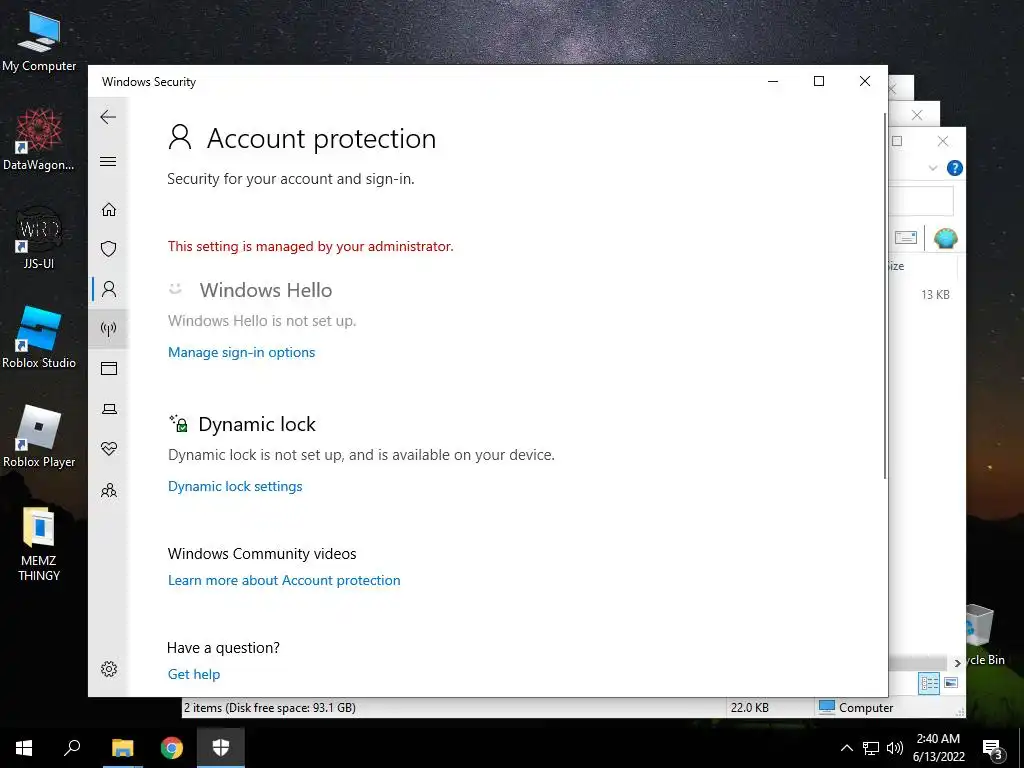The image size is (1024, 768).
Task: Open Family options people icon
Action: click(x=109, y=490)
